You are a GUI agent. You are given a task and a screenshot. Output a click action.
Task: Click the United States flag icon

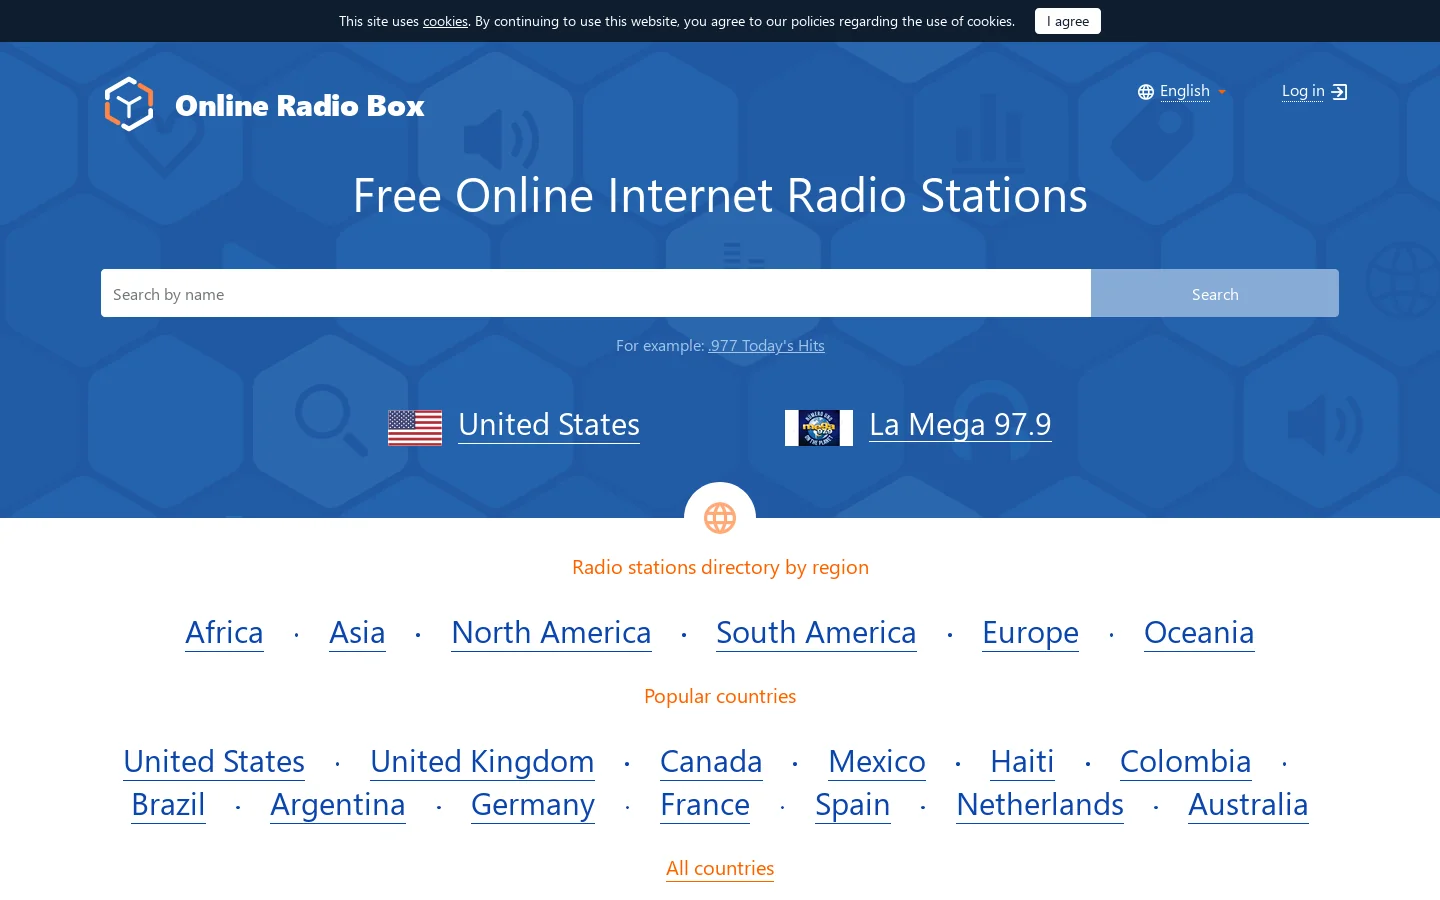click(x=415, y=428)
